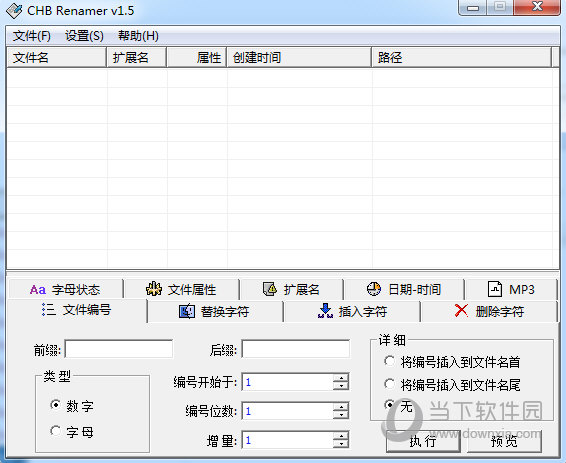The image size is (566, 463).
Task: Focus the 后缀 text field
Action: tap(296, 349)
